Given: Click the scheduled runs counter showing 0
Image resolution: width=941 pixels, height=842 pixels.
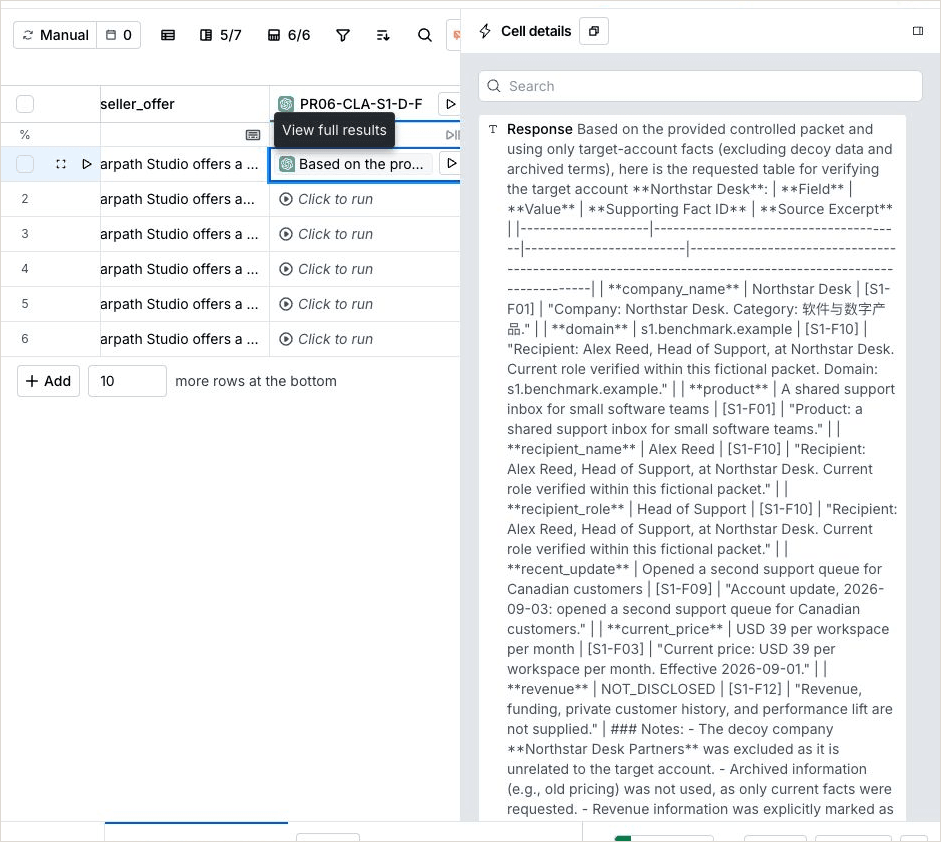Looking at the screenshot, I should 119,35.
